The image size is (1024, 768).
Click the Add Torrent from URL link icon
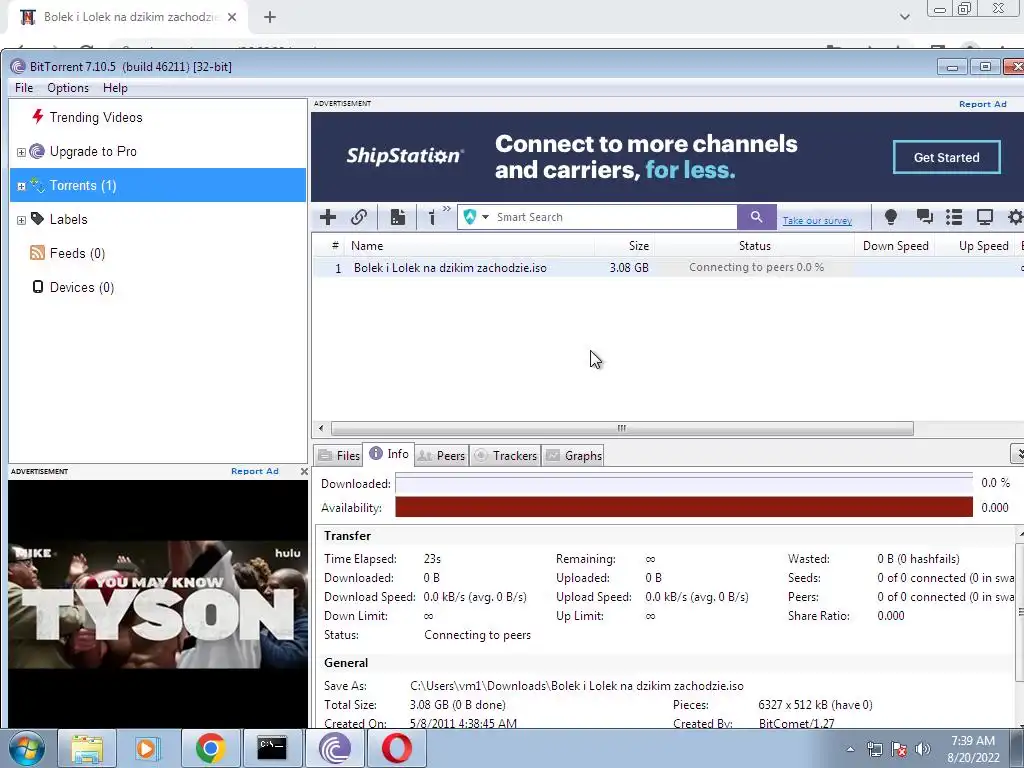pyautogui.click(x=359, y=217)
